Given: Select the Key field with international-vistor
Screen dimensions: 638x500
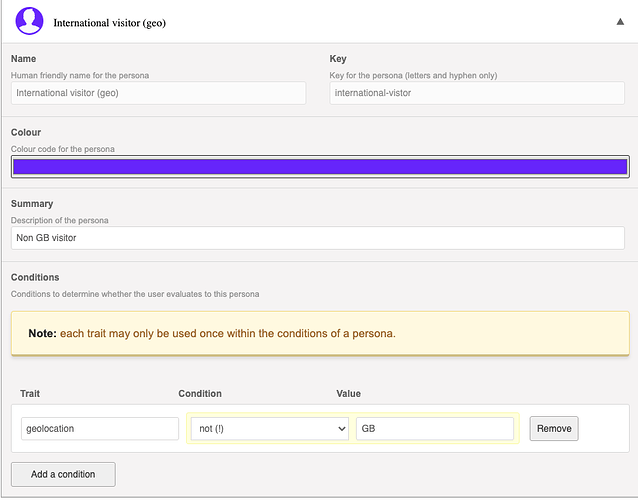Looking at the screenshot, I should (477, 93).
